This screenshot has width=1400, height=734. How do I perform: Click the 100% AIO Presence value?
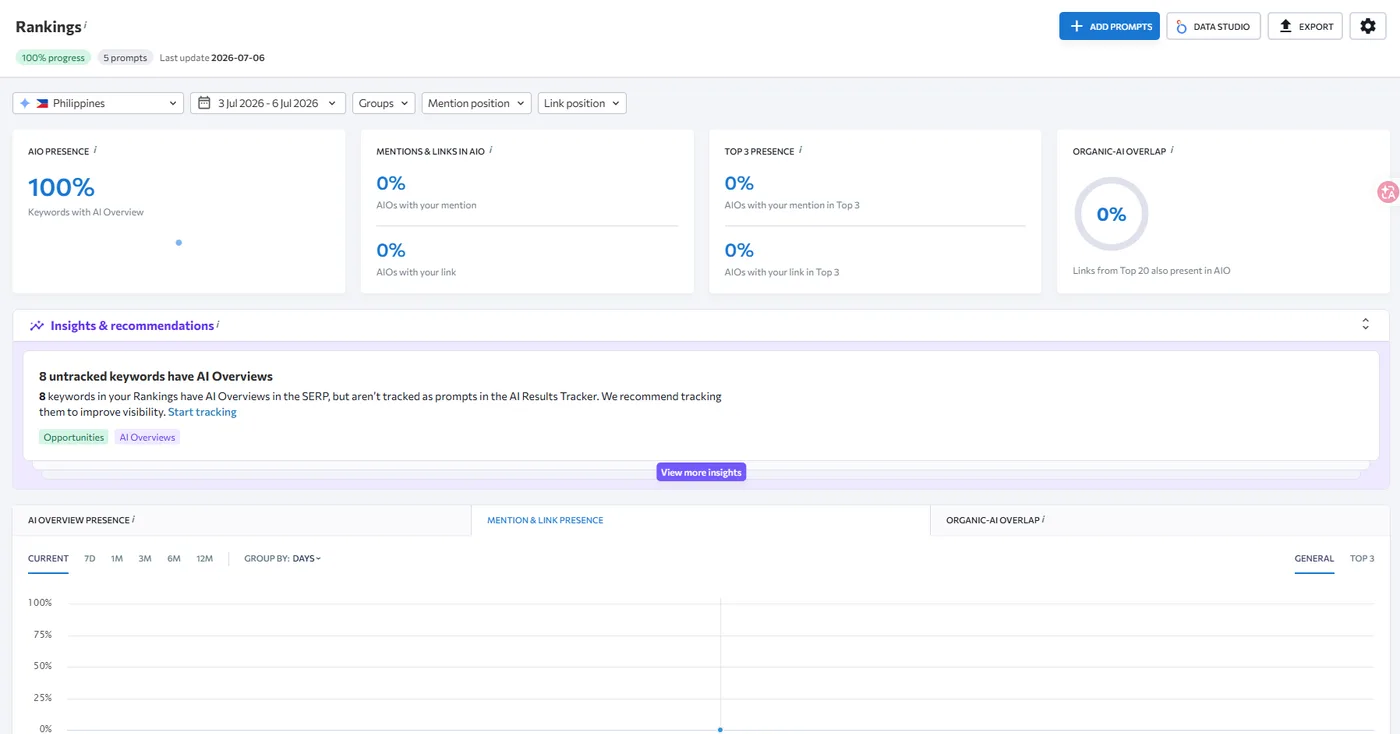(x=61, y=187)
